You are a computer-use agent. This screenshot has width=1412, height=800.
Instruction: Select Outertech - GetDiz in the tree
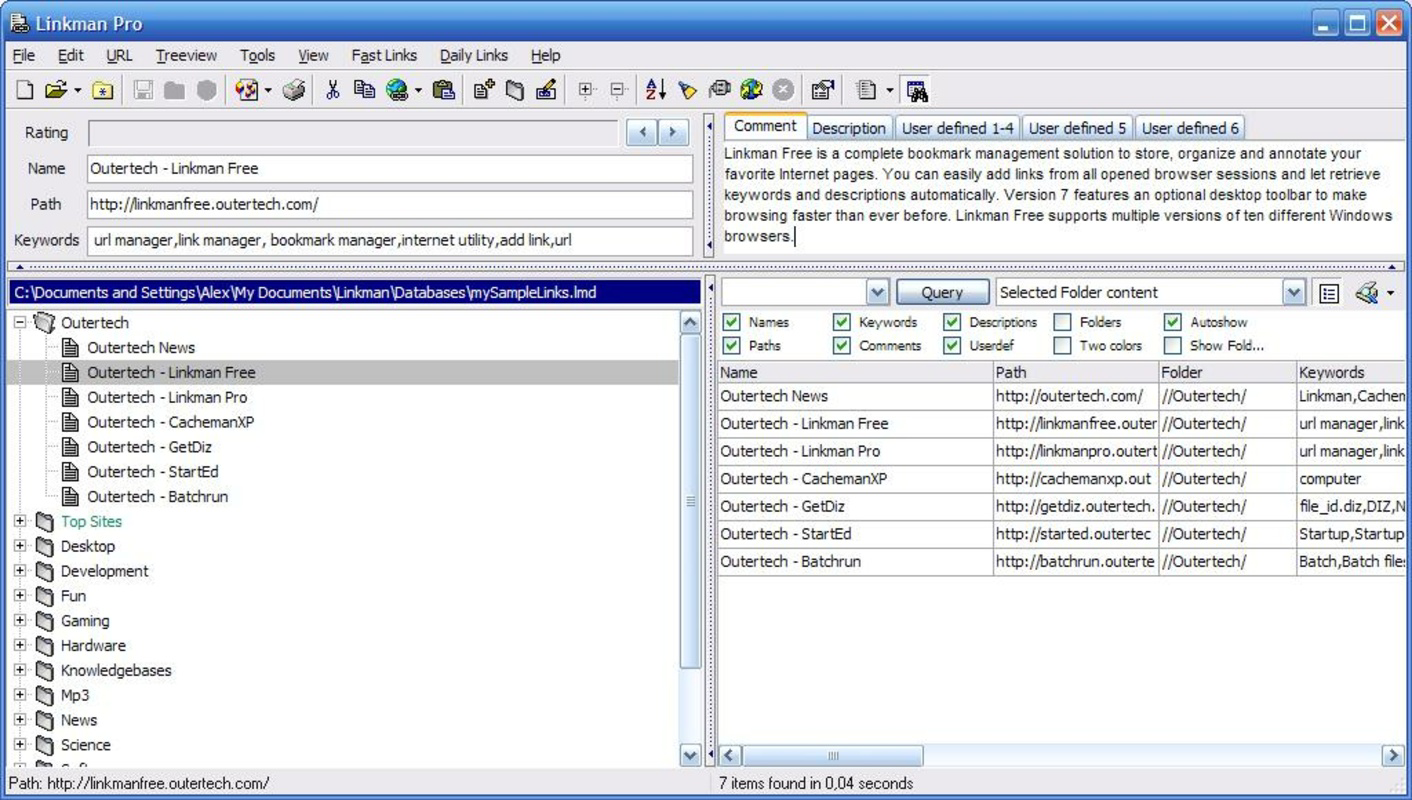[x=149, y=447]
